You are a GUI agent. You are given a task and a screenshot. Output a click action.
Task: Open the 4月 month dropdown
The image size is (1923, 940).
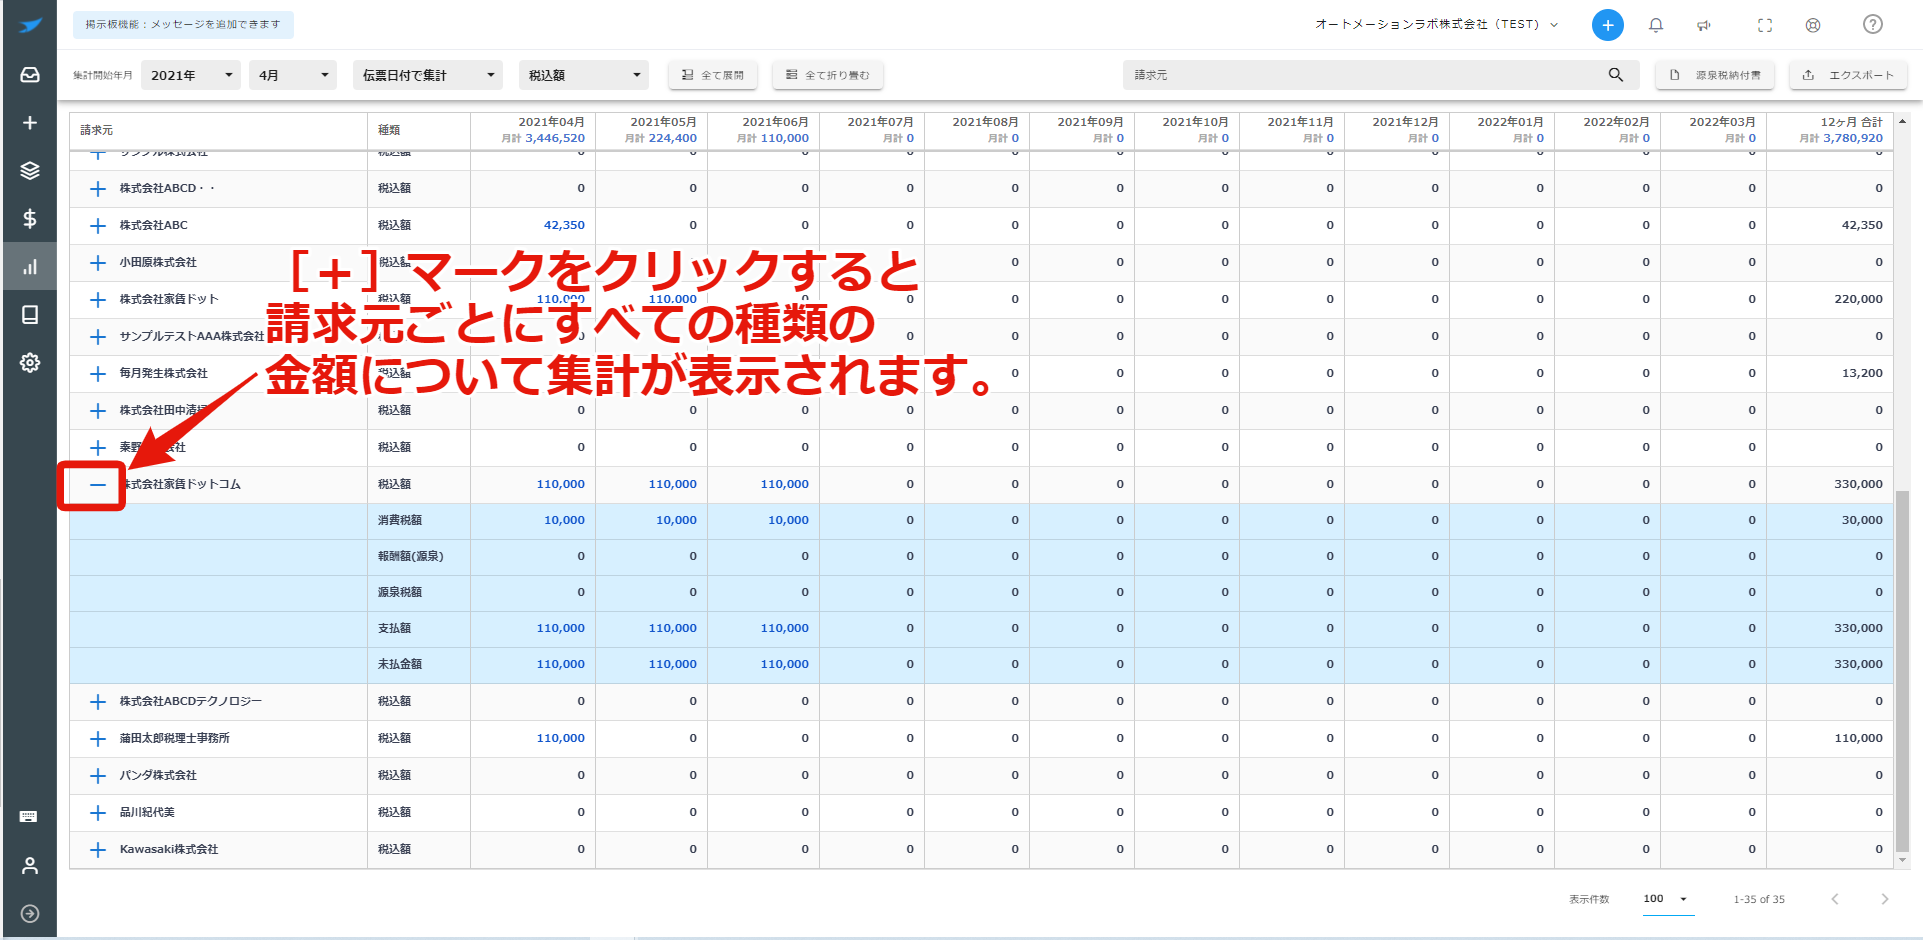point(294,75)
